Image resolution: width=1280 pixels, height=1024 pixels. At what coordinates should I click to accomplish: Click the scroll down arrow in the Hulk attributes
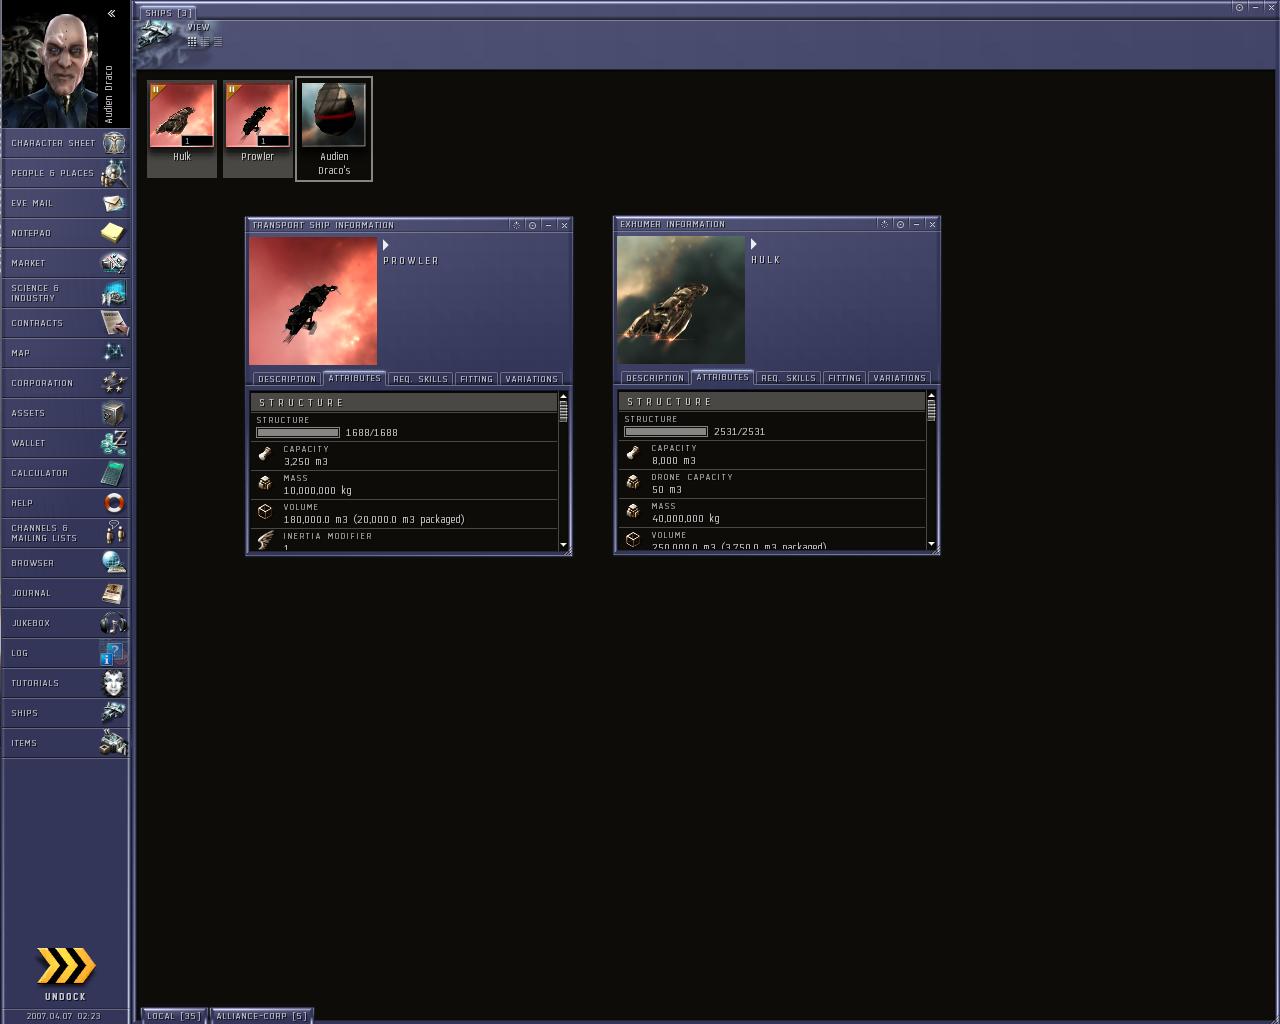[932, 544]
